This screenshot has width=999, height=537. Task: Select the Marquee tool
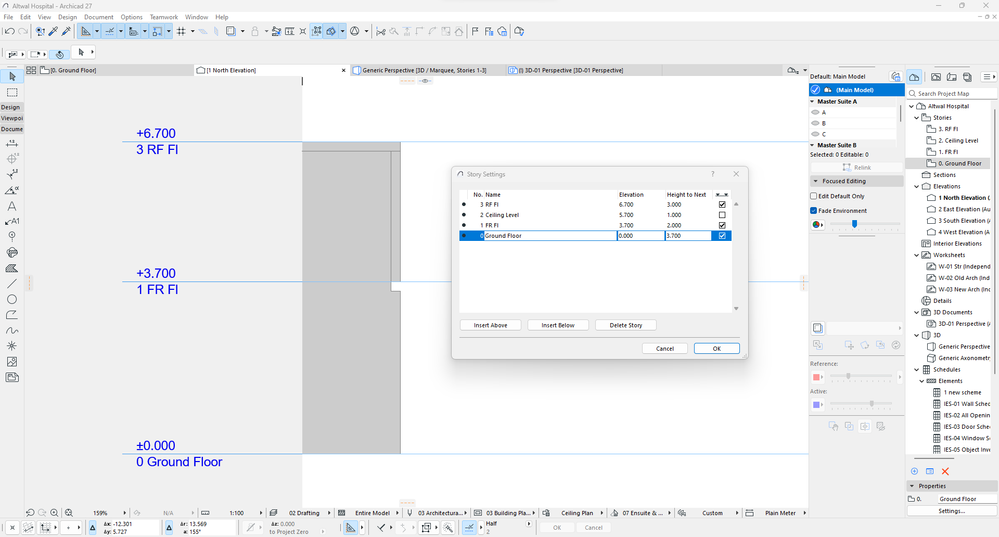[12, 92]
